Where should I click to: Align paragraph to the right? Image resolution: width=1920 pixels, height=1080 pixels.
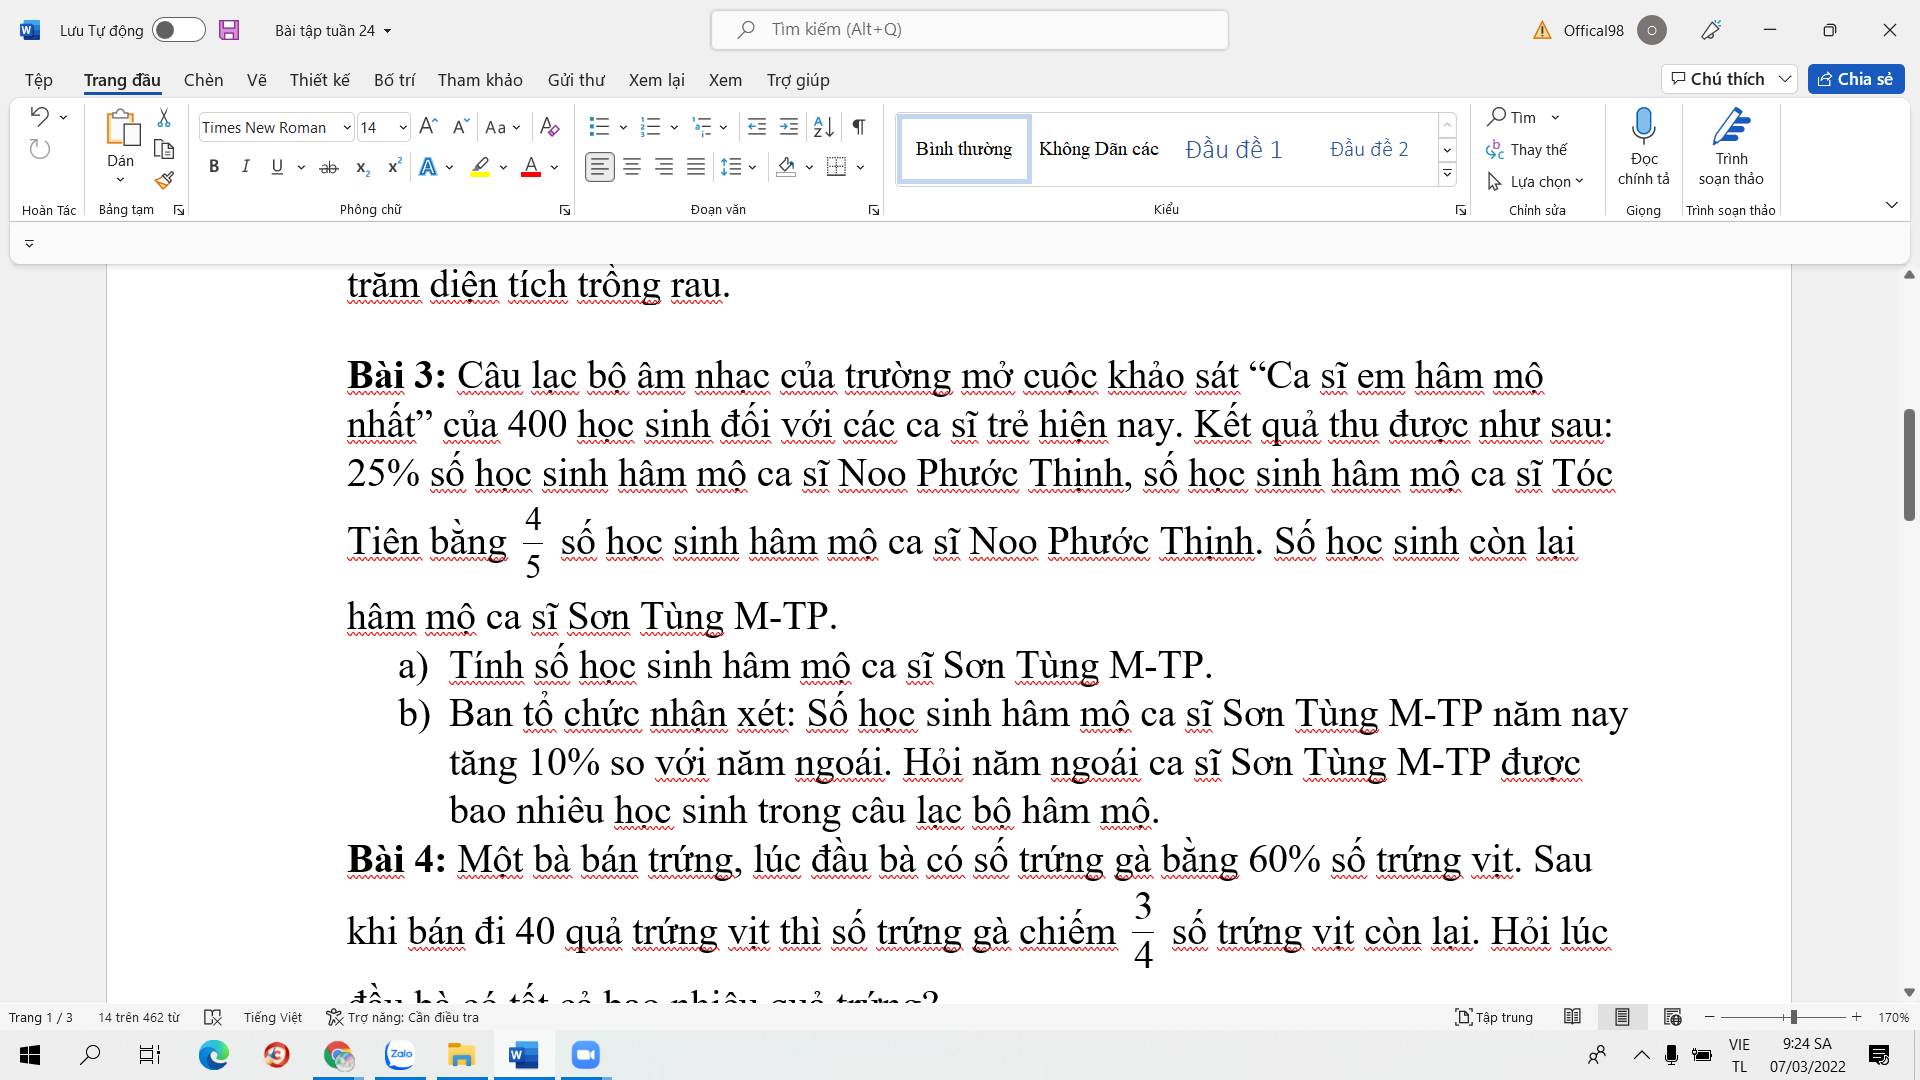click(664, 167)
